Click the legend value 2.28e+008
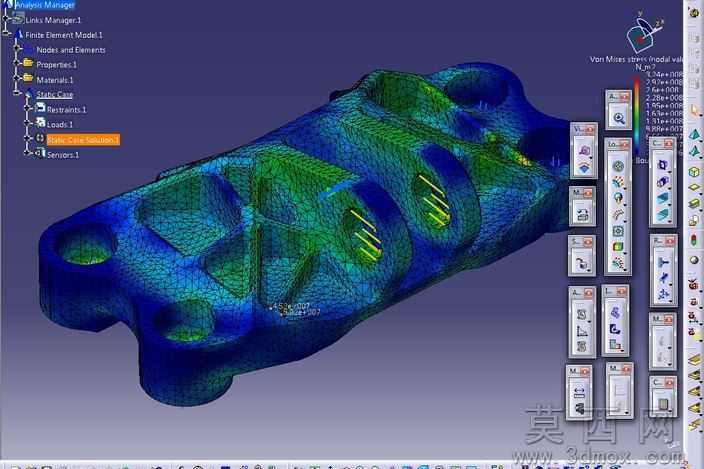The image size is (704, 469). point(664,98)
